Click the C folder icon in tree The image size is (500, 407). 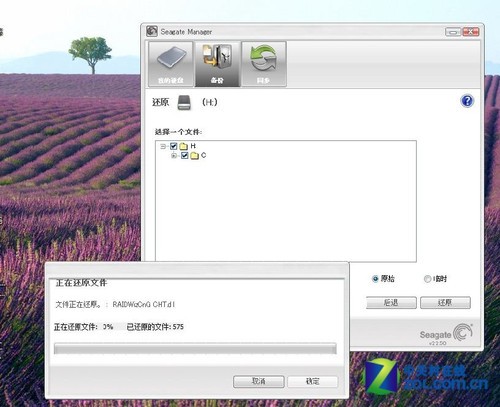[x=194, y=156]
